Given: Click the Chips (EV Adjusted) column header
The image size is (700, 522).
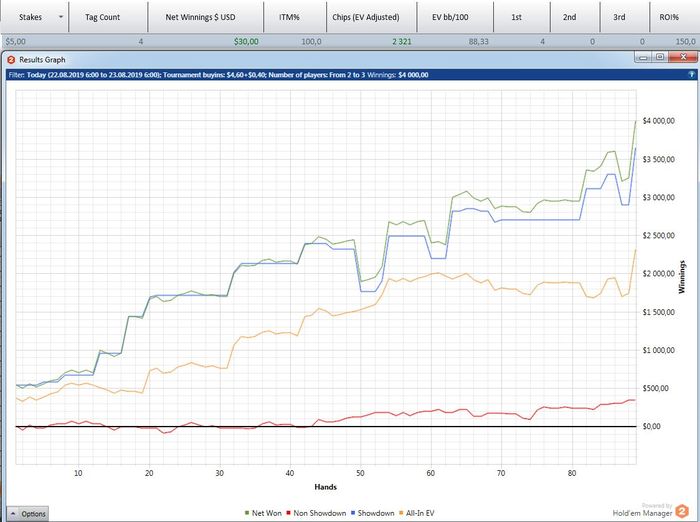Looking at the screenshot, I should 366,17.
